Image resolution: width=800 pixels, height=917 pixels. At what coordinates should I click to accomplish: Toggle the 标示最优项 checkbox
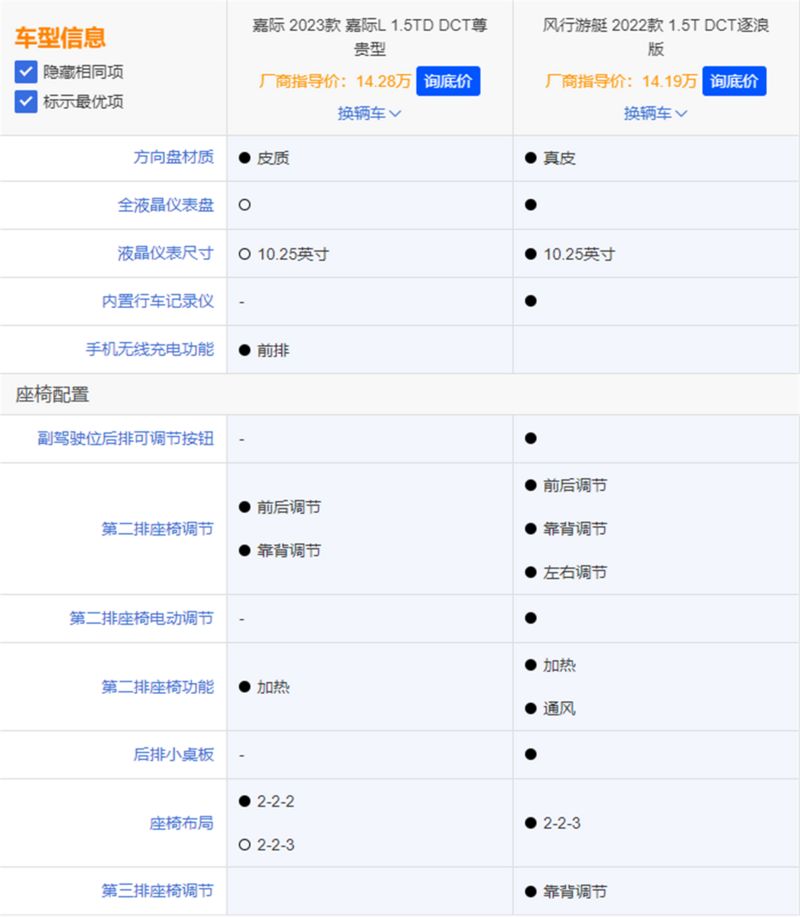click(x=26, y=102)
